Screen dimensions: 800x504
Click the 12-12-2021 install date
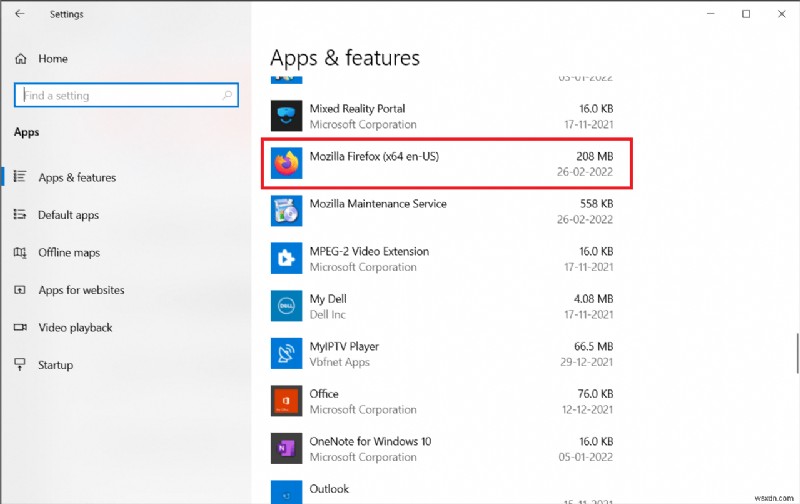tap(587, 410)
